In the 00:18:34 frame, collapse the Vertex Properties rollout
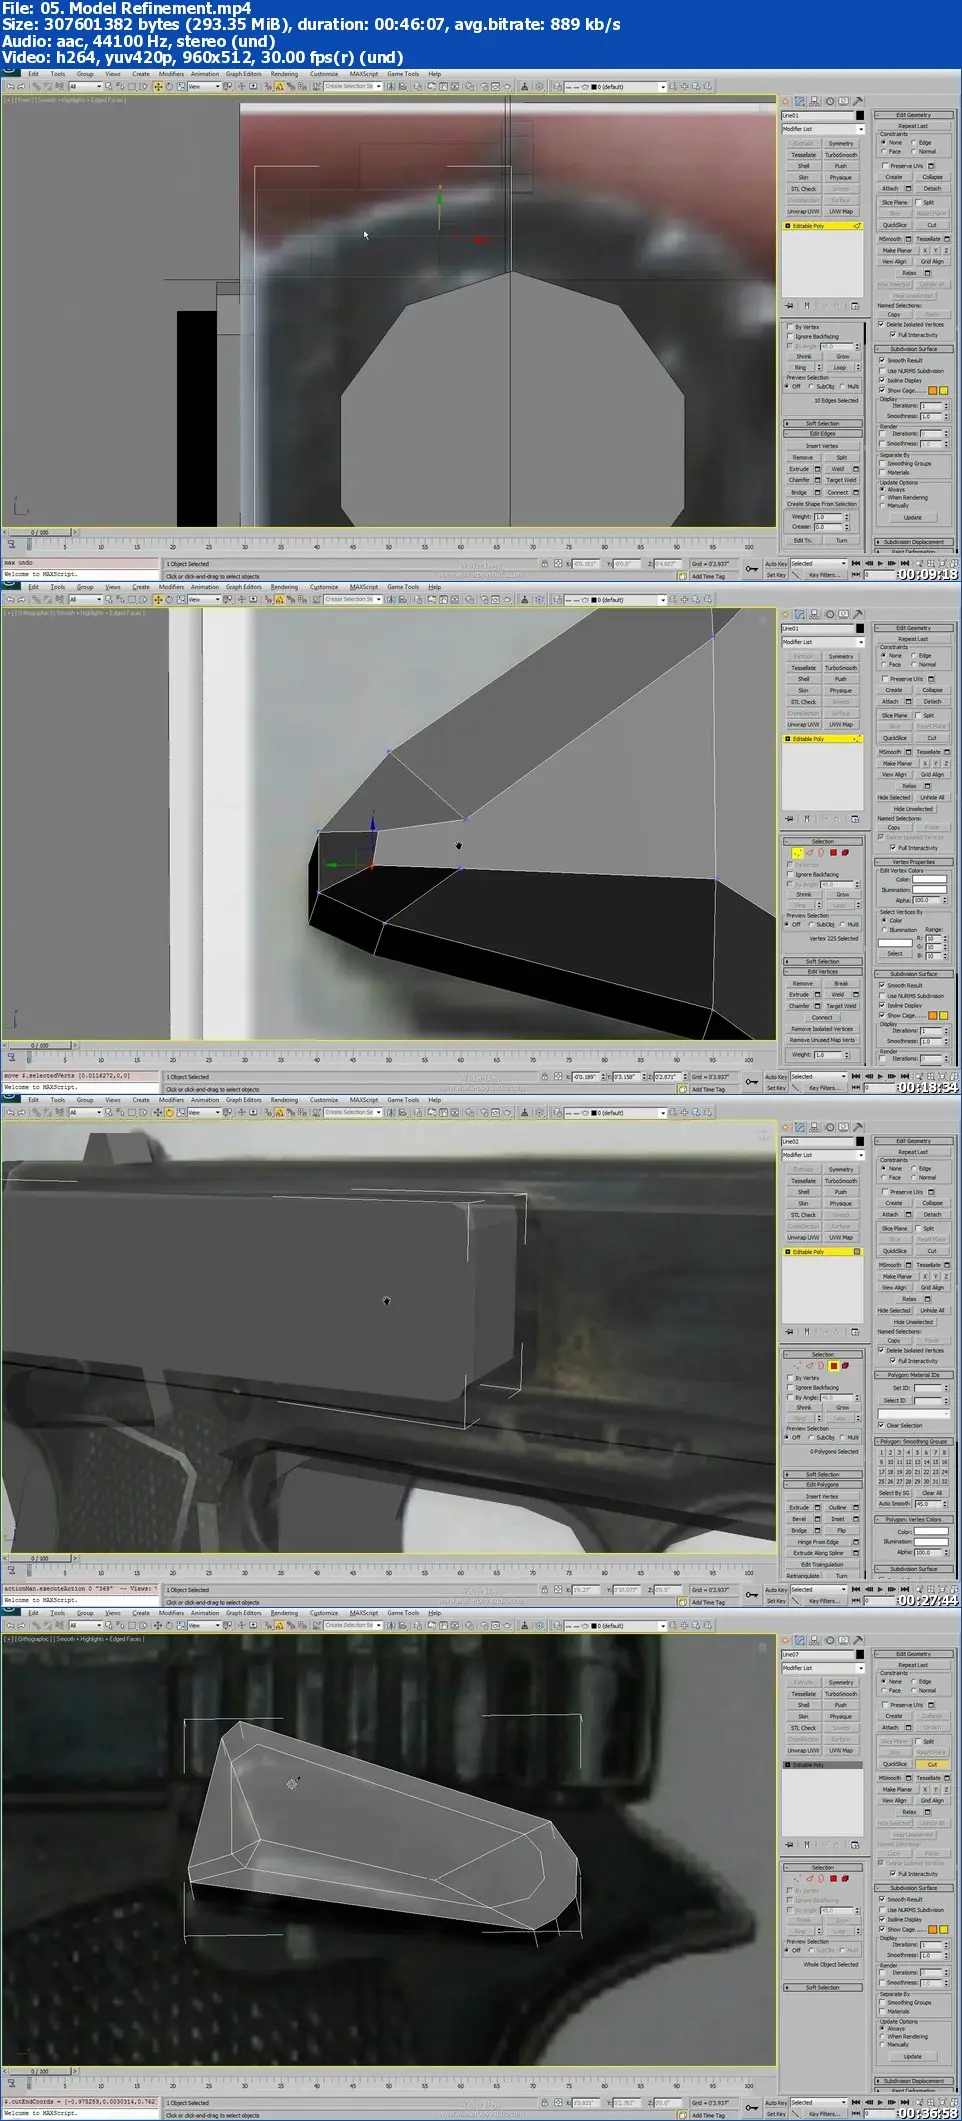This screenshot has width=962, height=2121. [913, 862]
